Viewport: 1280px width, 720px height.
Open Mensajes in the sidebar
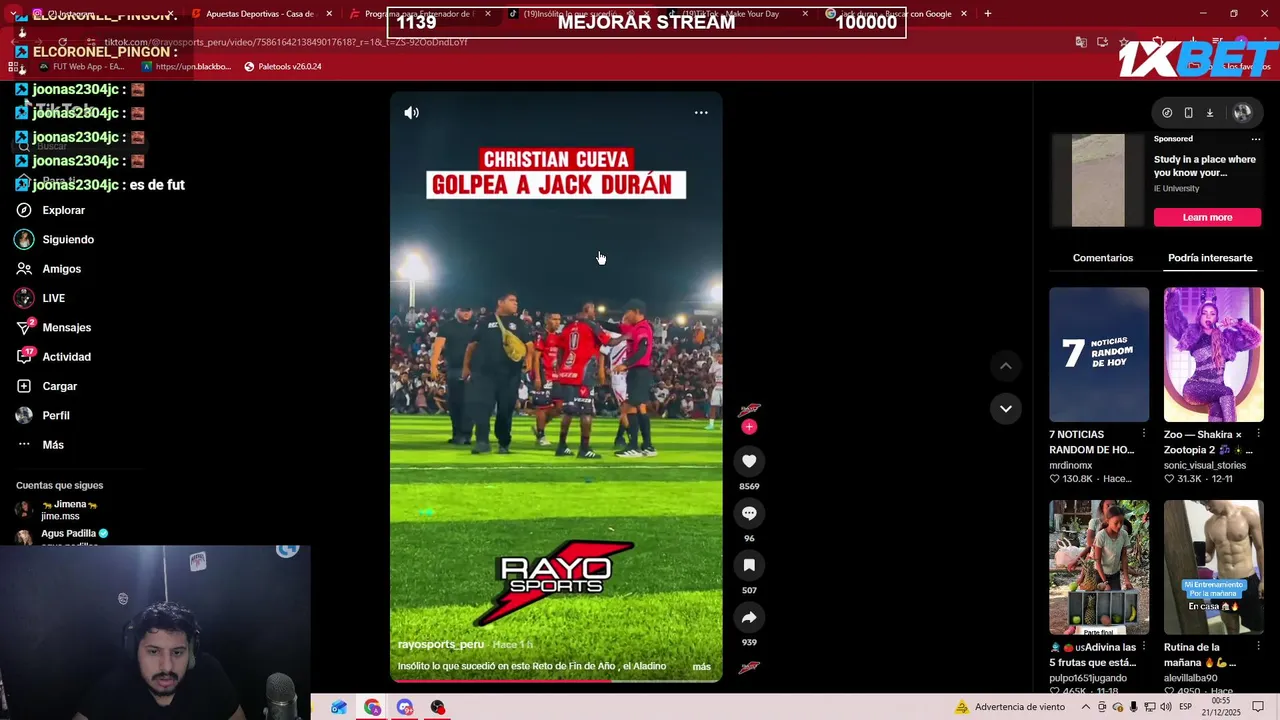point(66,327)
